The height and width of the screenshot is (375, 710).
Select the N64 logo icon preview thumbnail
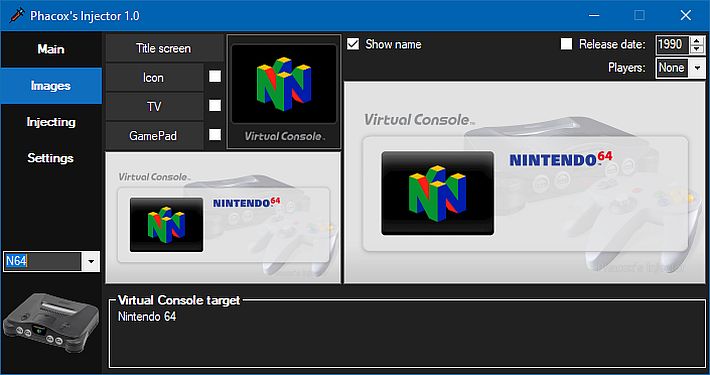point(284,92)
